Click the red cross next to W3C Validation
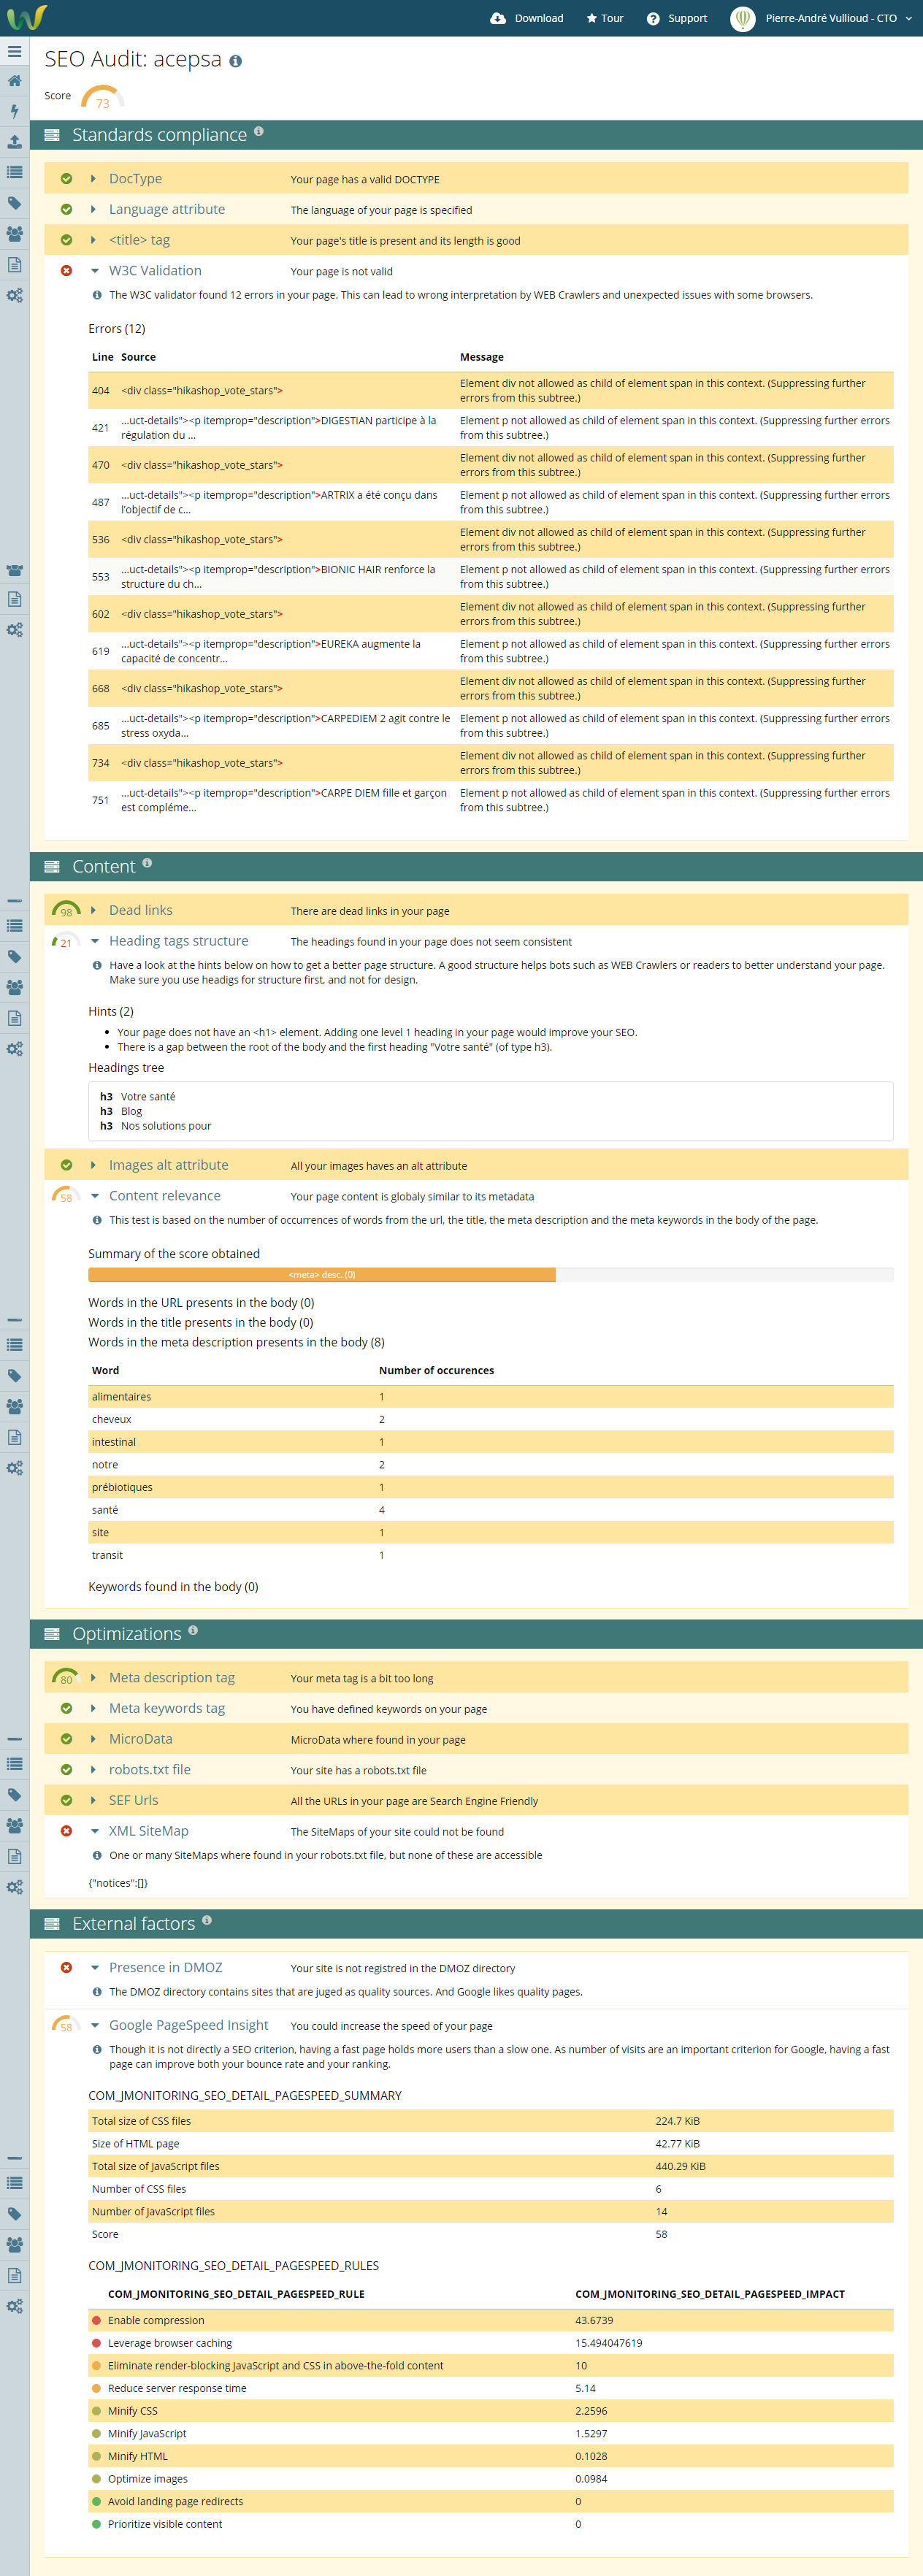923x2576 pixels. pyautogui.click(x=66, y=271)
